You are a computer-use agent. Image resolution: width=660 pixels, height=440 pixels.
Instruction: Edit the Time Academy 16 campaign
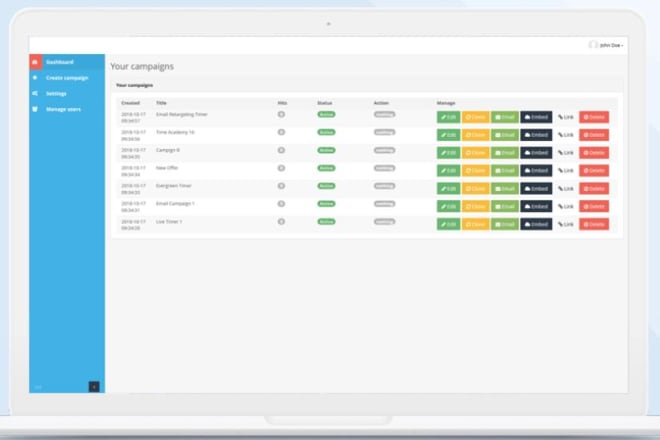pos(448,135)
